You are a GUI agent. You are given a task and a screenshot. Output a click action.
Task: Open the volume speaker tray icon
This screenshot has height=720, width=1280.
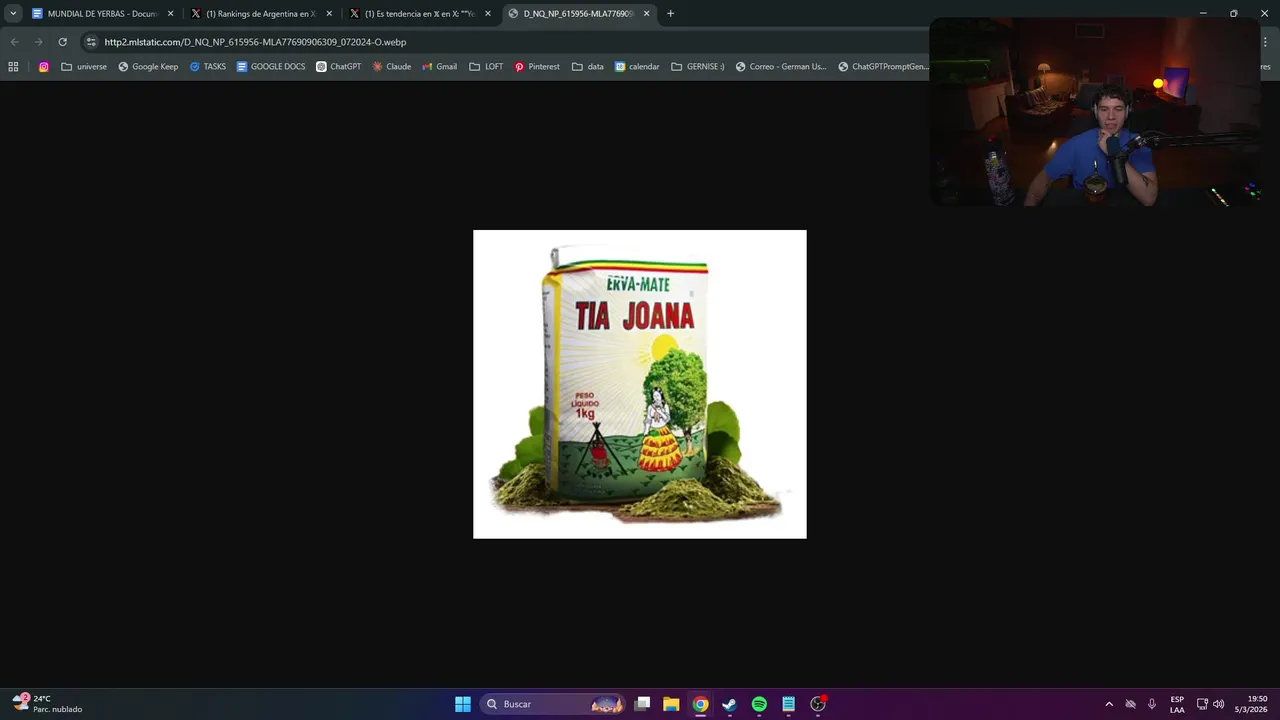[1218, 704]
